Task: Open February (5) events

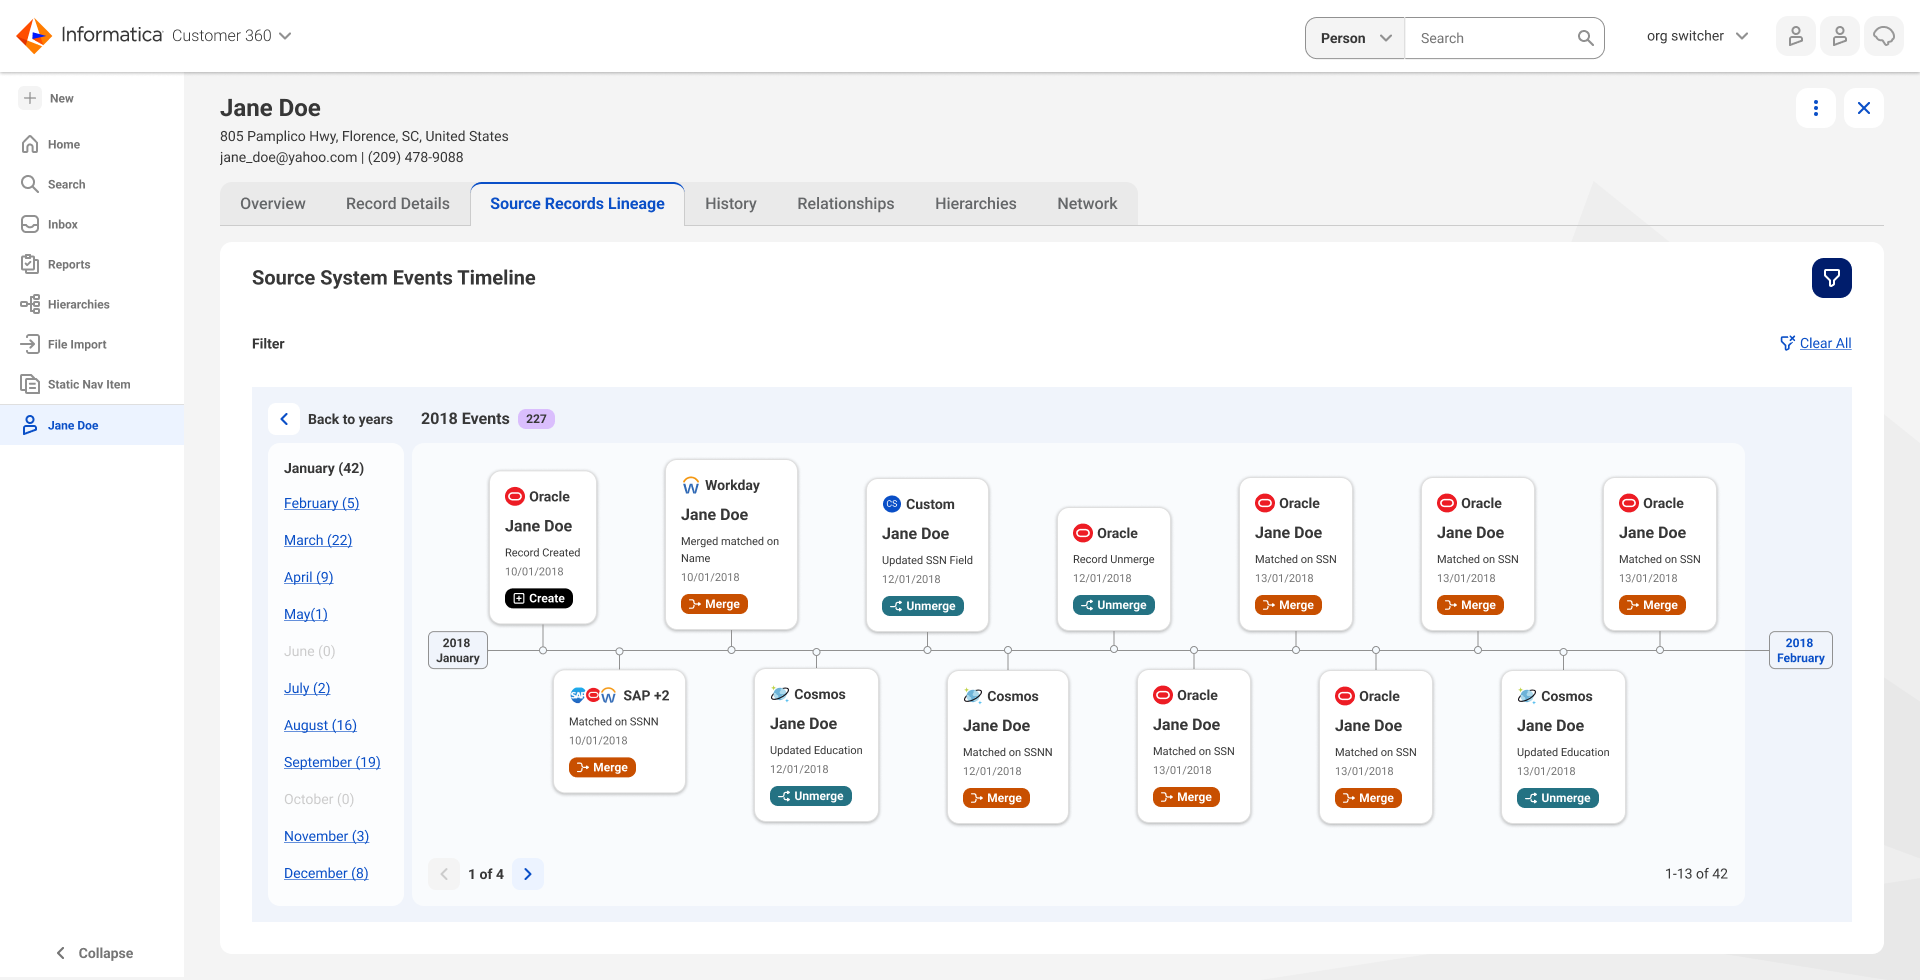Action: [x=321, y=503]
